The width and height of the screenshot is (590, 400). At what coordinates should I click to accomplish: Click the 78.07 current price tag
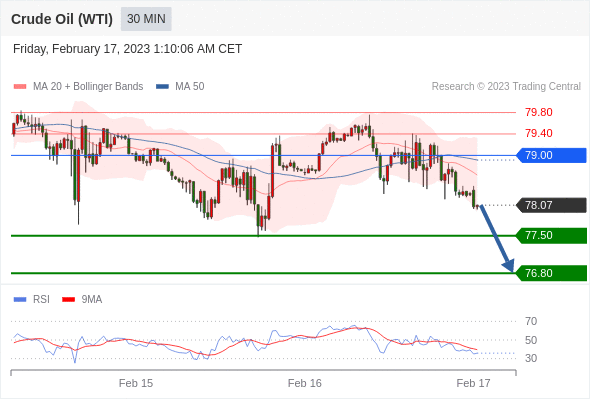[551, 205]
